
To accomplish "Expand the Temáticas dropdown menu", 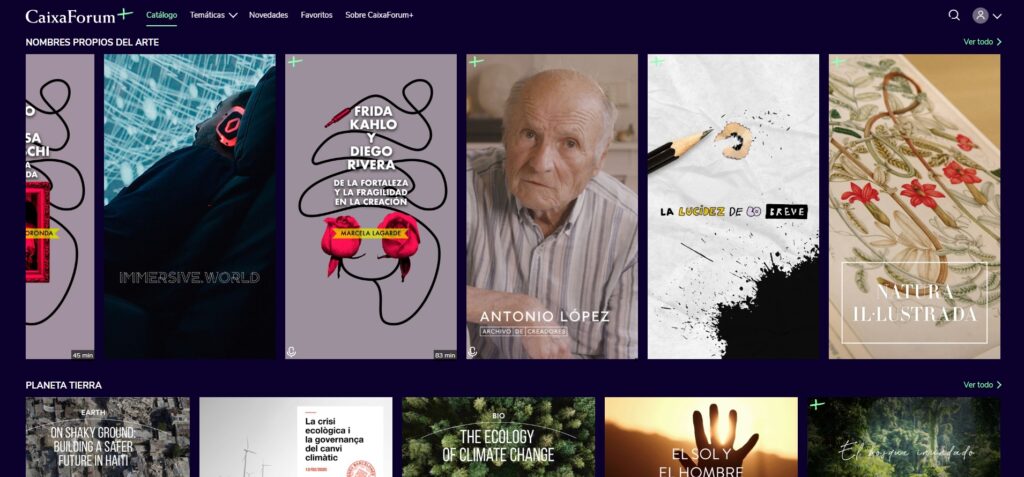I will pyautogui.click(x=214, y=15).
